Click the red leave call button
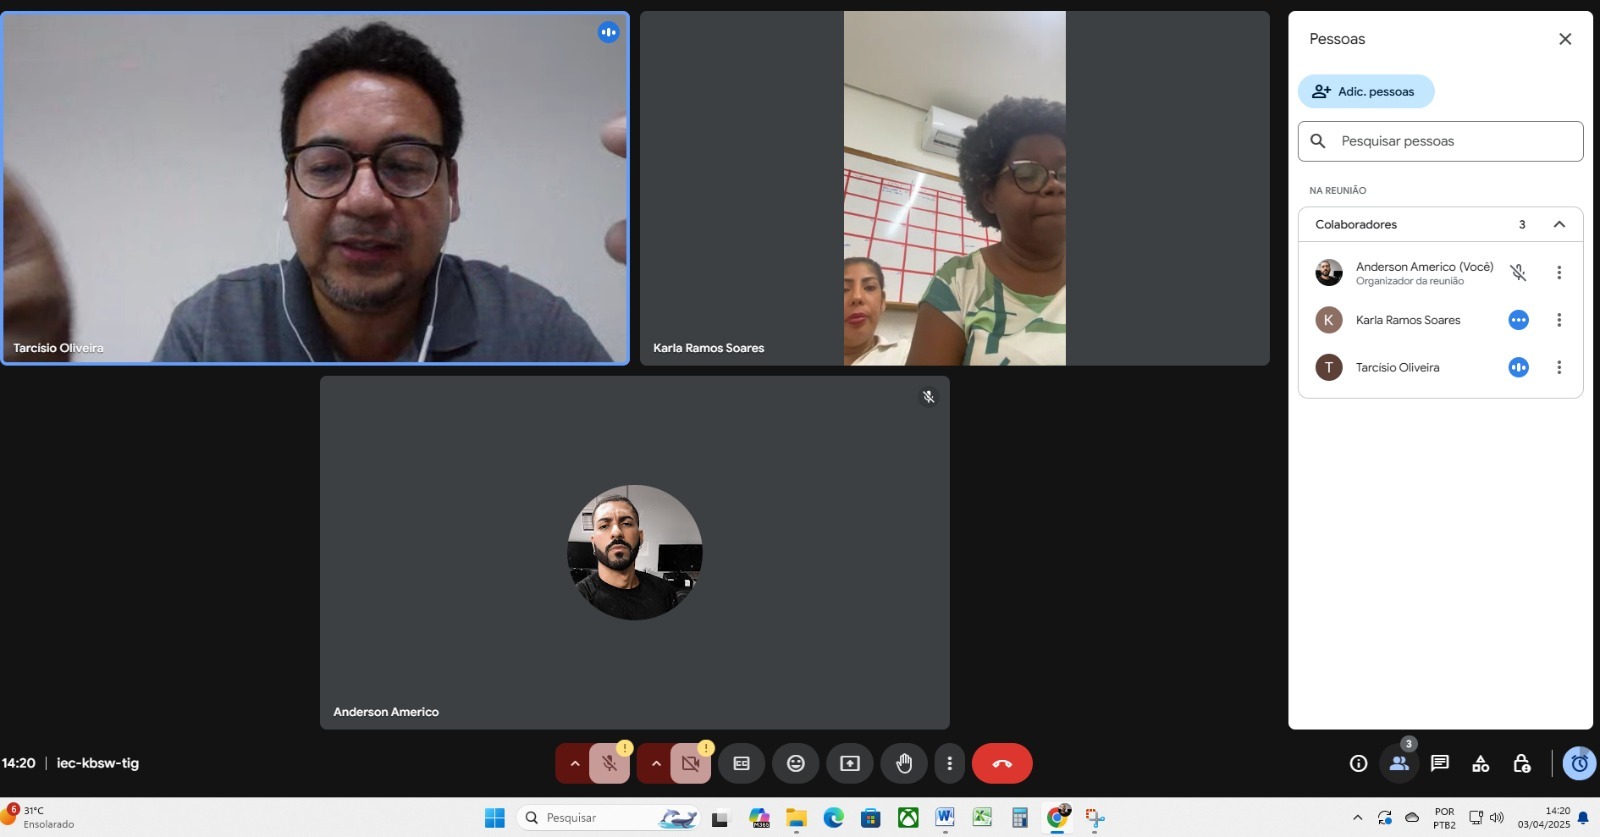The width and height of the screenshot is (1600, 837). click(1002, 764)
